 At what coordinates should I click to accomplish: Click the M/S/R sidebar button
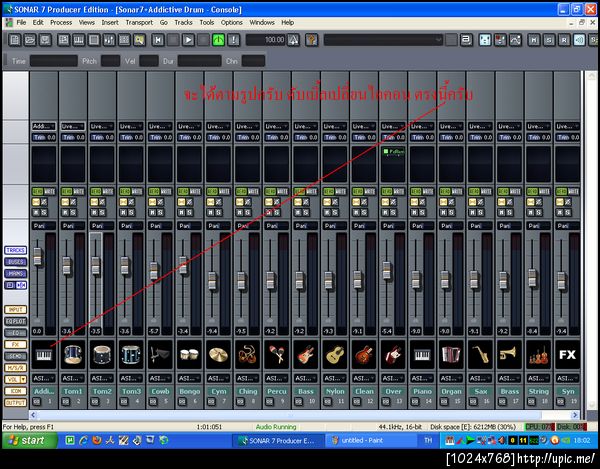point(15,368)
